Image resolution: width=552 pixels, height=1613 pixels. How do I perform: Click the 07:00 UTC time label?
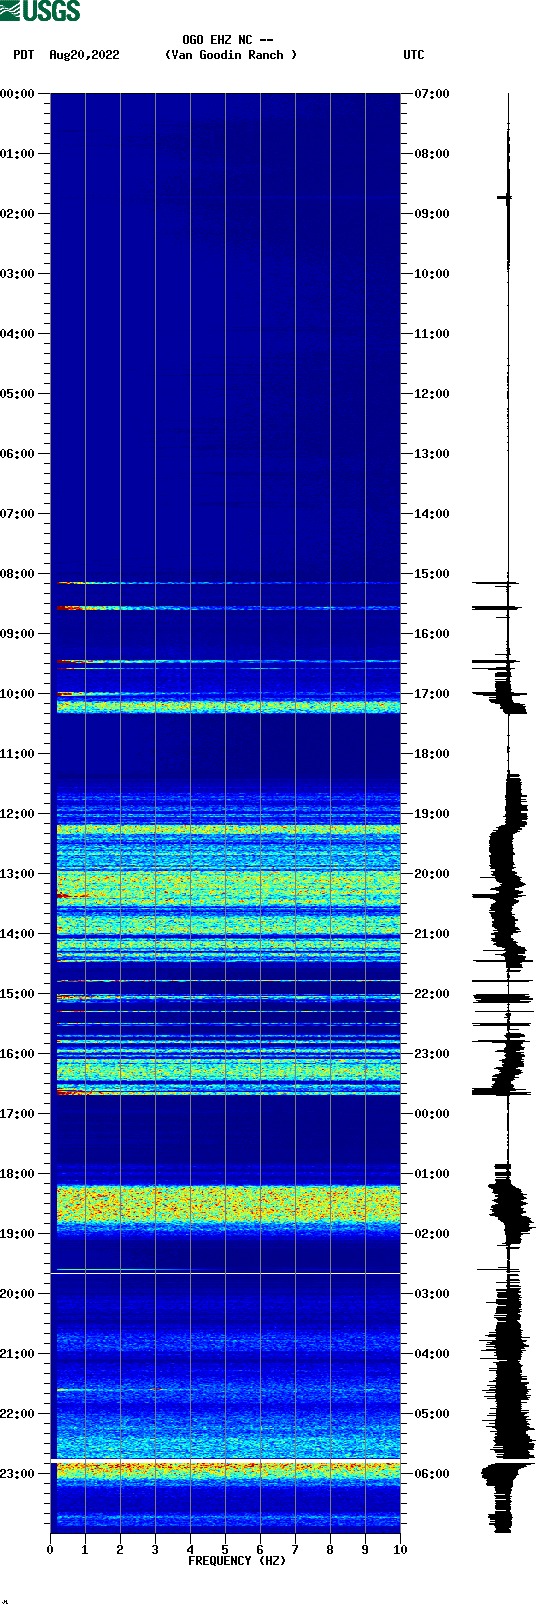[432, 94]
